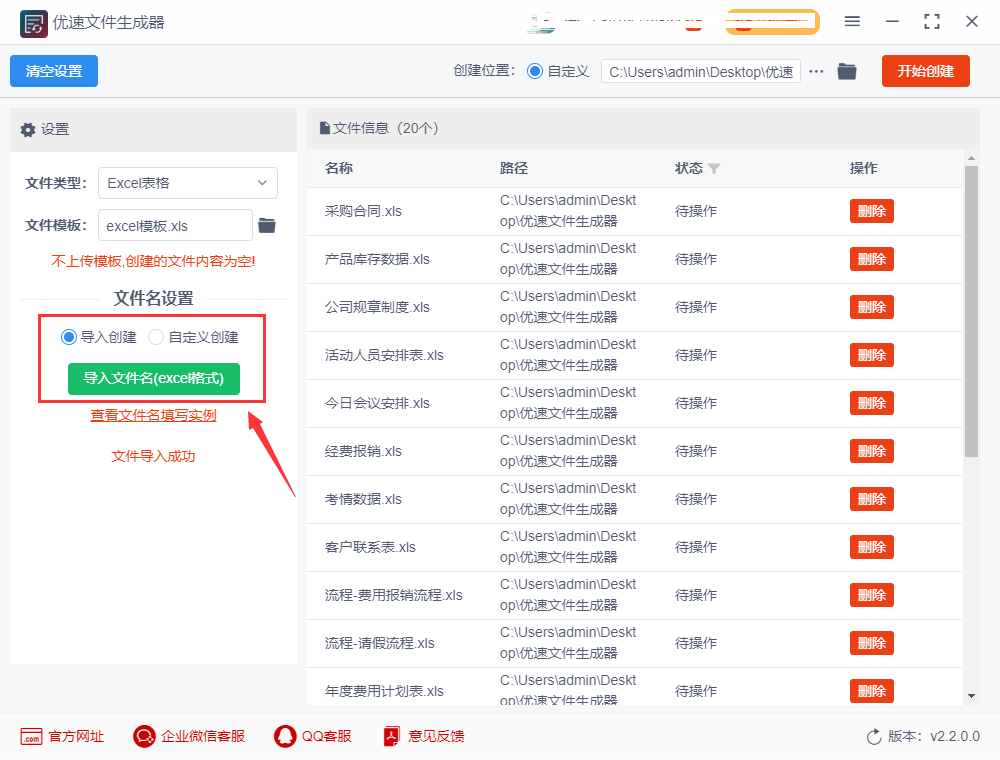Click the 路径 column header
The width and height of the screenshot is (1000, 760).
(x=513, y=168)
